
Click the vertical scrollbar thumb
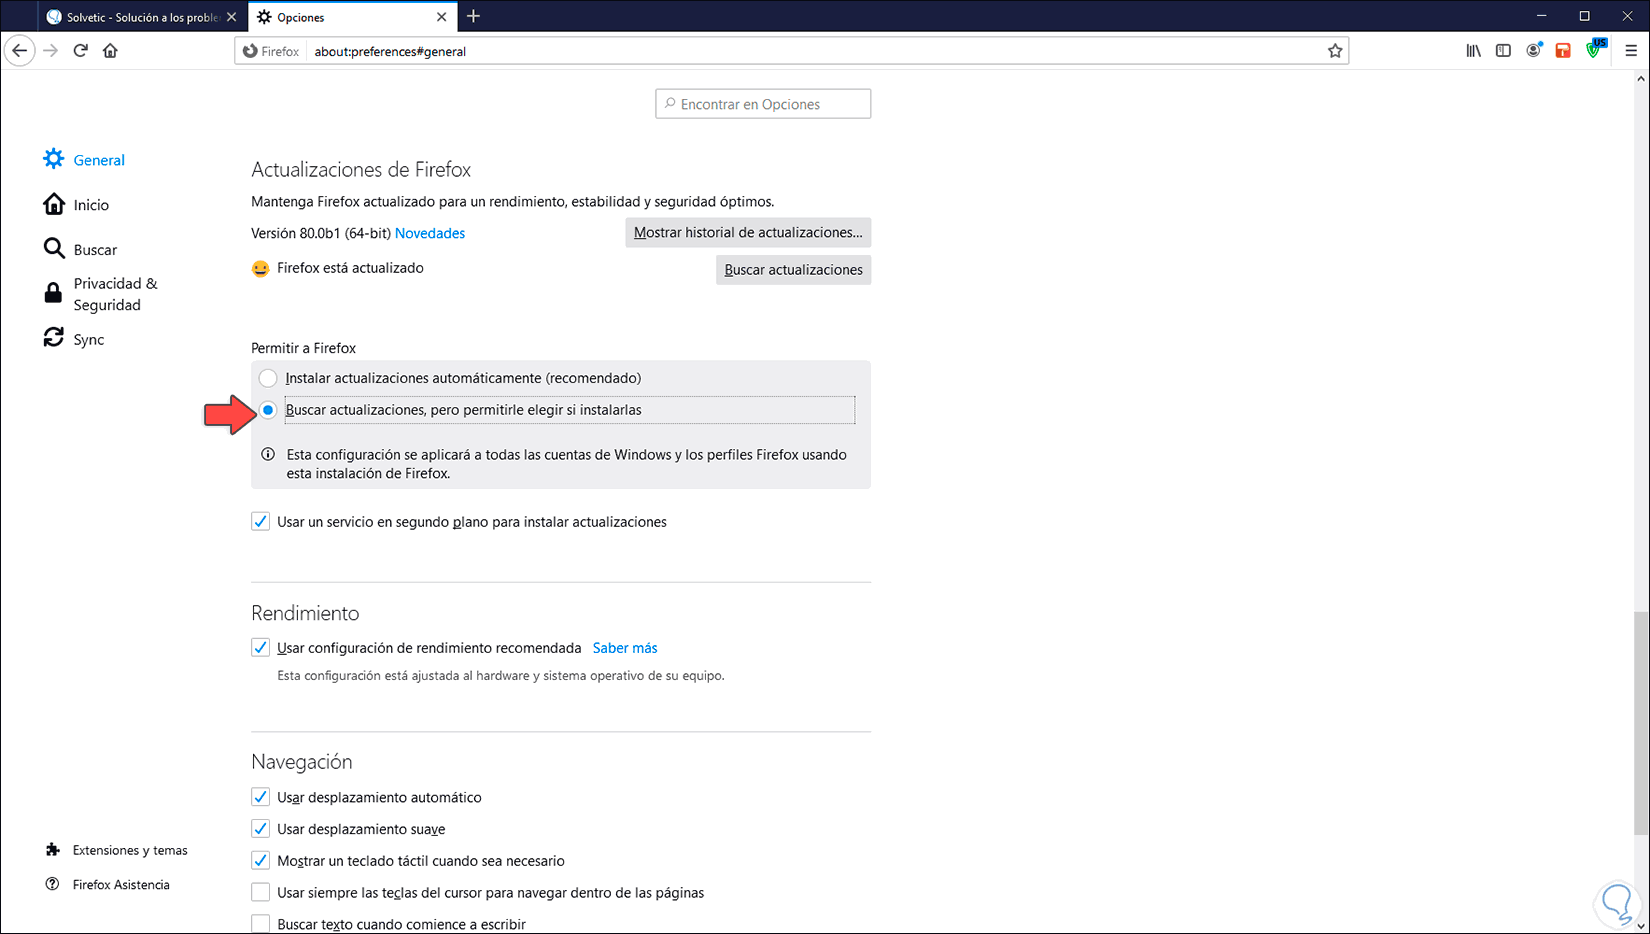(x=1640, y=723)
